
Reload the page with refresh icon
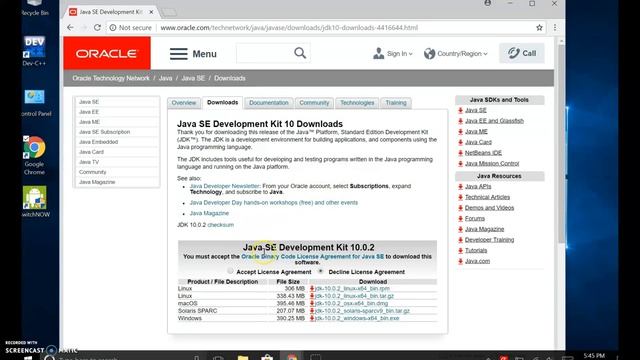tap(97, 27)
